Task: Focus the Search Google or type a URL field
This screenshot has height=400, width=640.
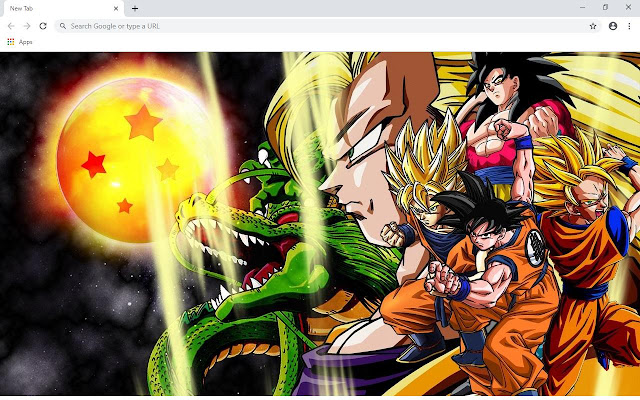Action: tap(328, 26)
